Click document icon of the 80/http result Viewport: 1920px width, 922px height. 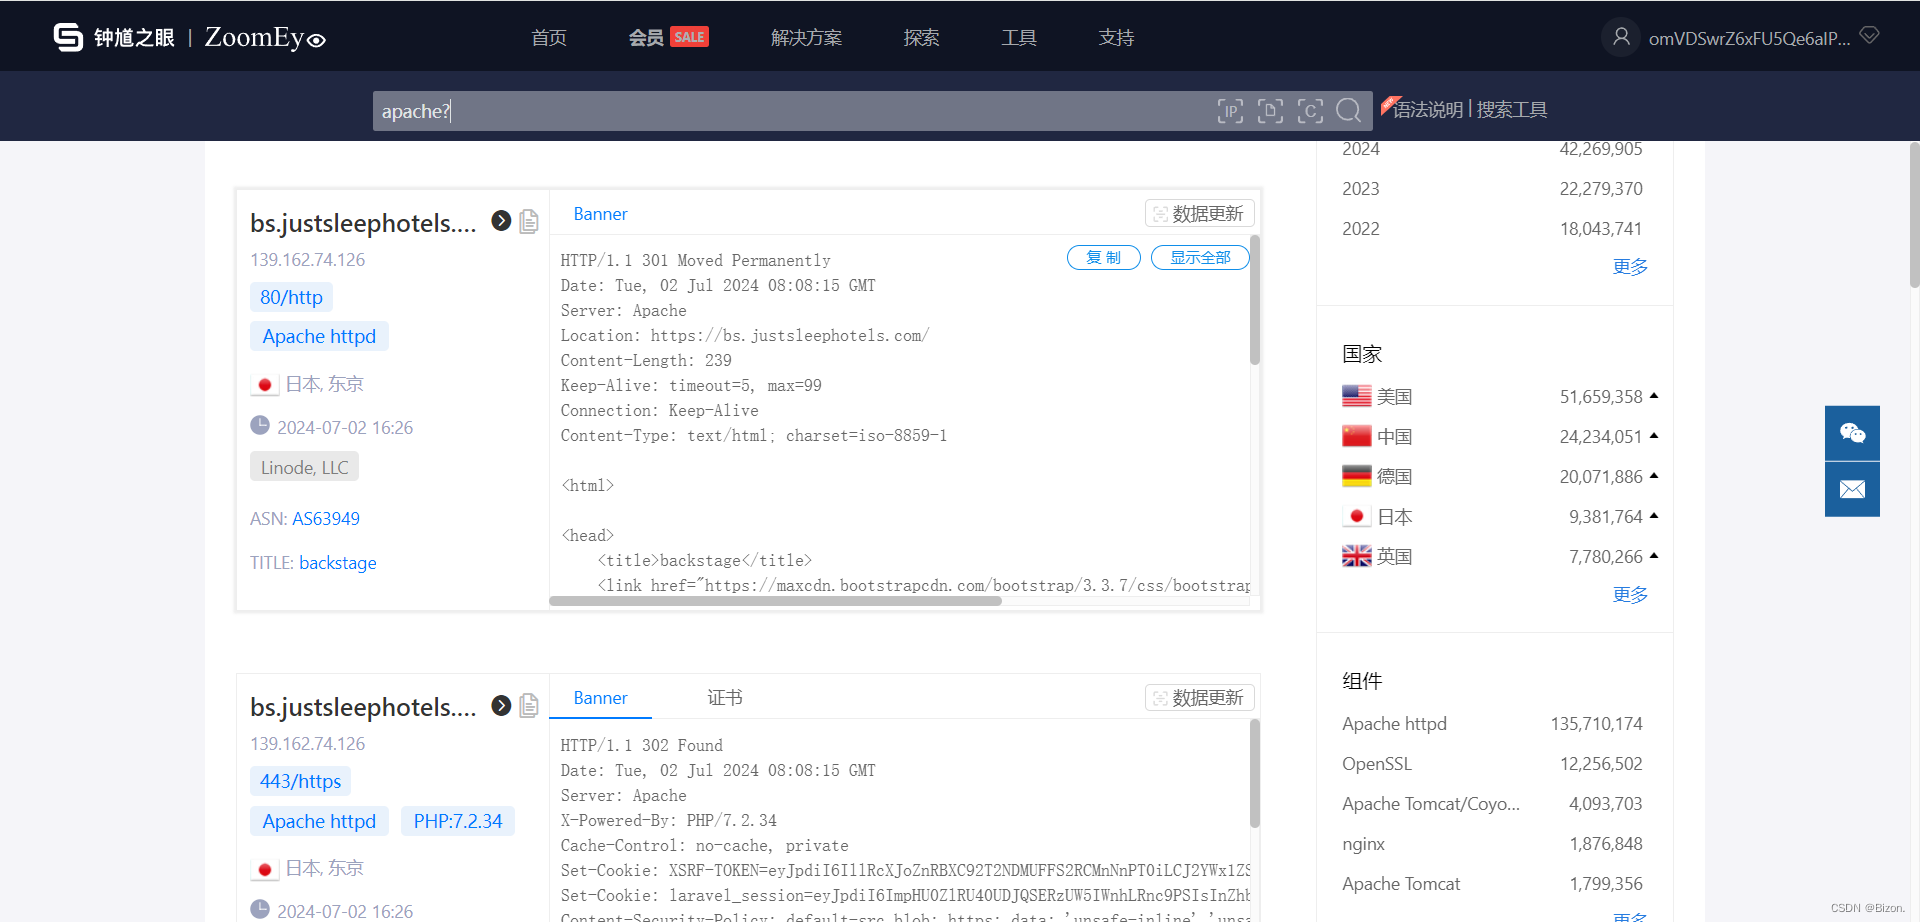pos(529,221)
